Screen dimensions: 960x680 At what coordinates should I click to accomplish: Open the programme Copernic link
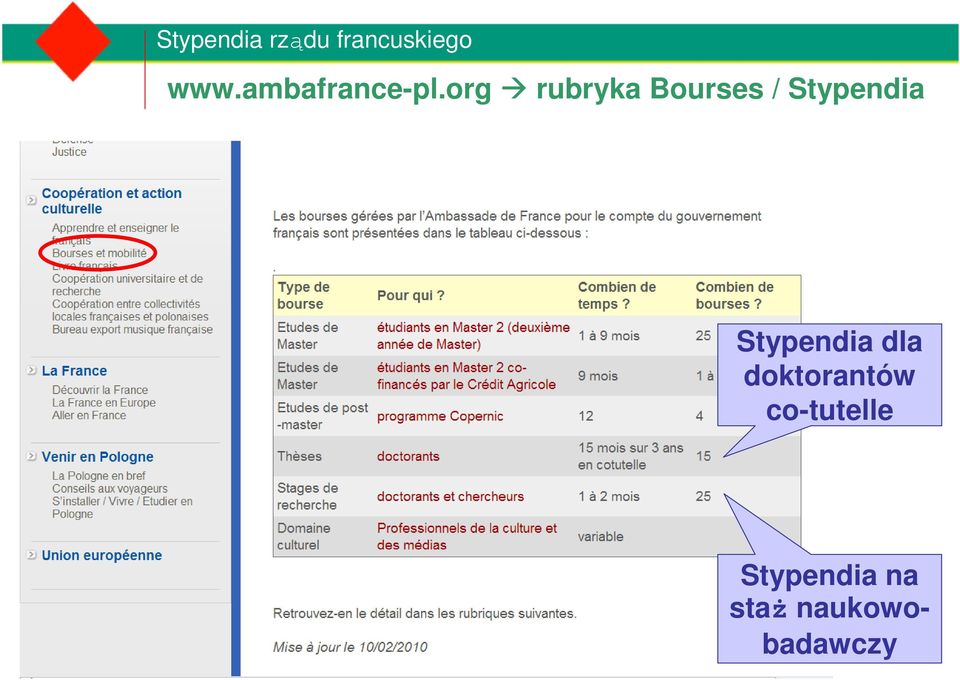click(440, 416)
